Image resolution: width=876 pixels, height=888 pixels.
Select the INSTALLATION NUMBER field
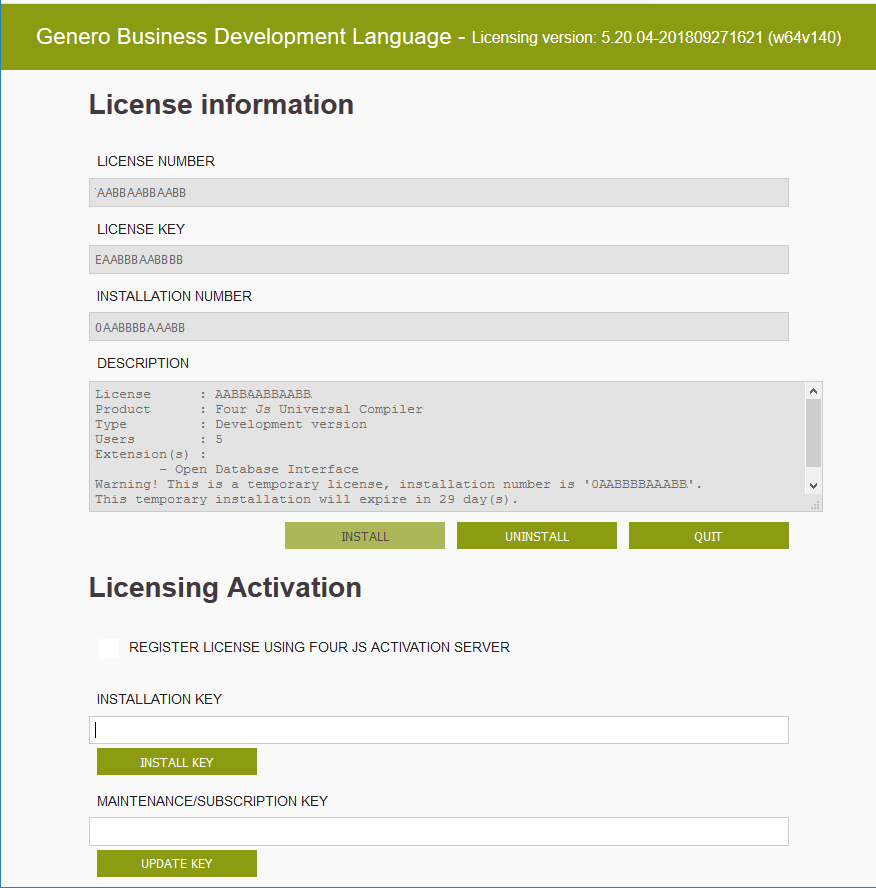tap(438, 326)
